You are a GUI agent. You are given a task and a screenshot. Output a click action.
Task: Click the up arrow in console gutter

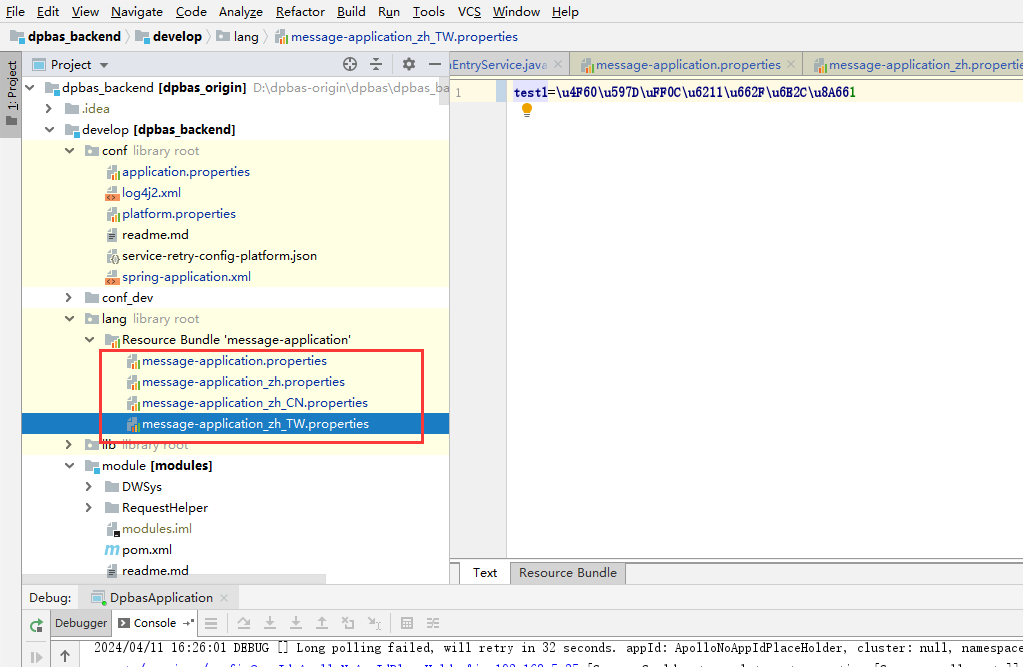click(x=65, y=655)
